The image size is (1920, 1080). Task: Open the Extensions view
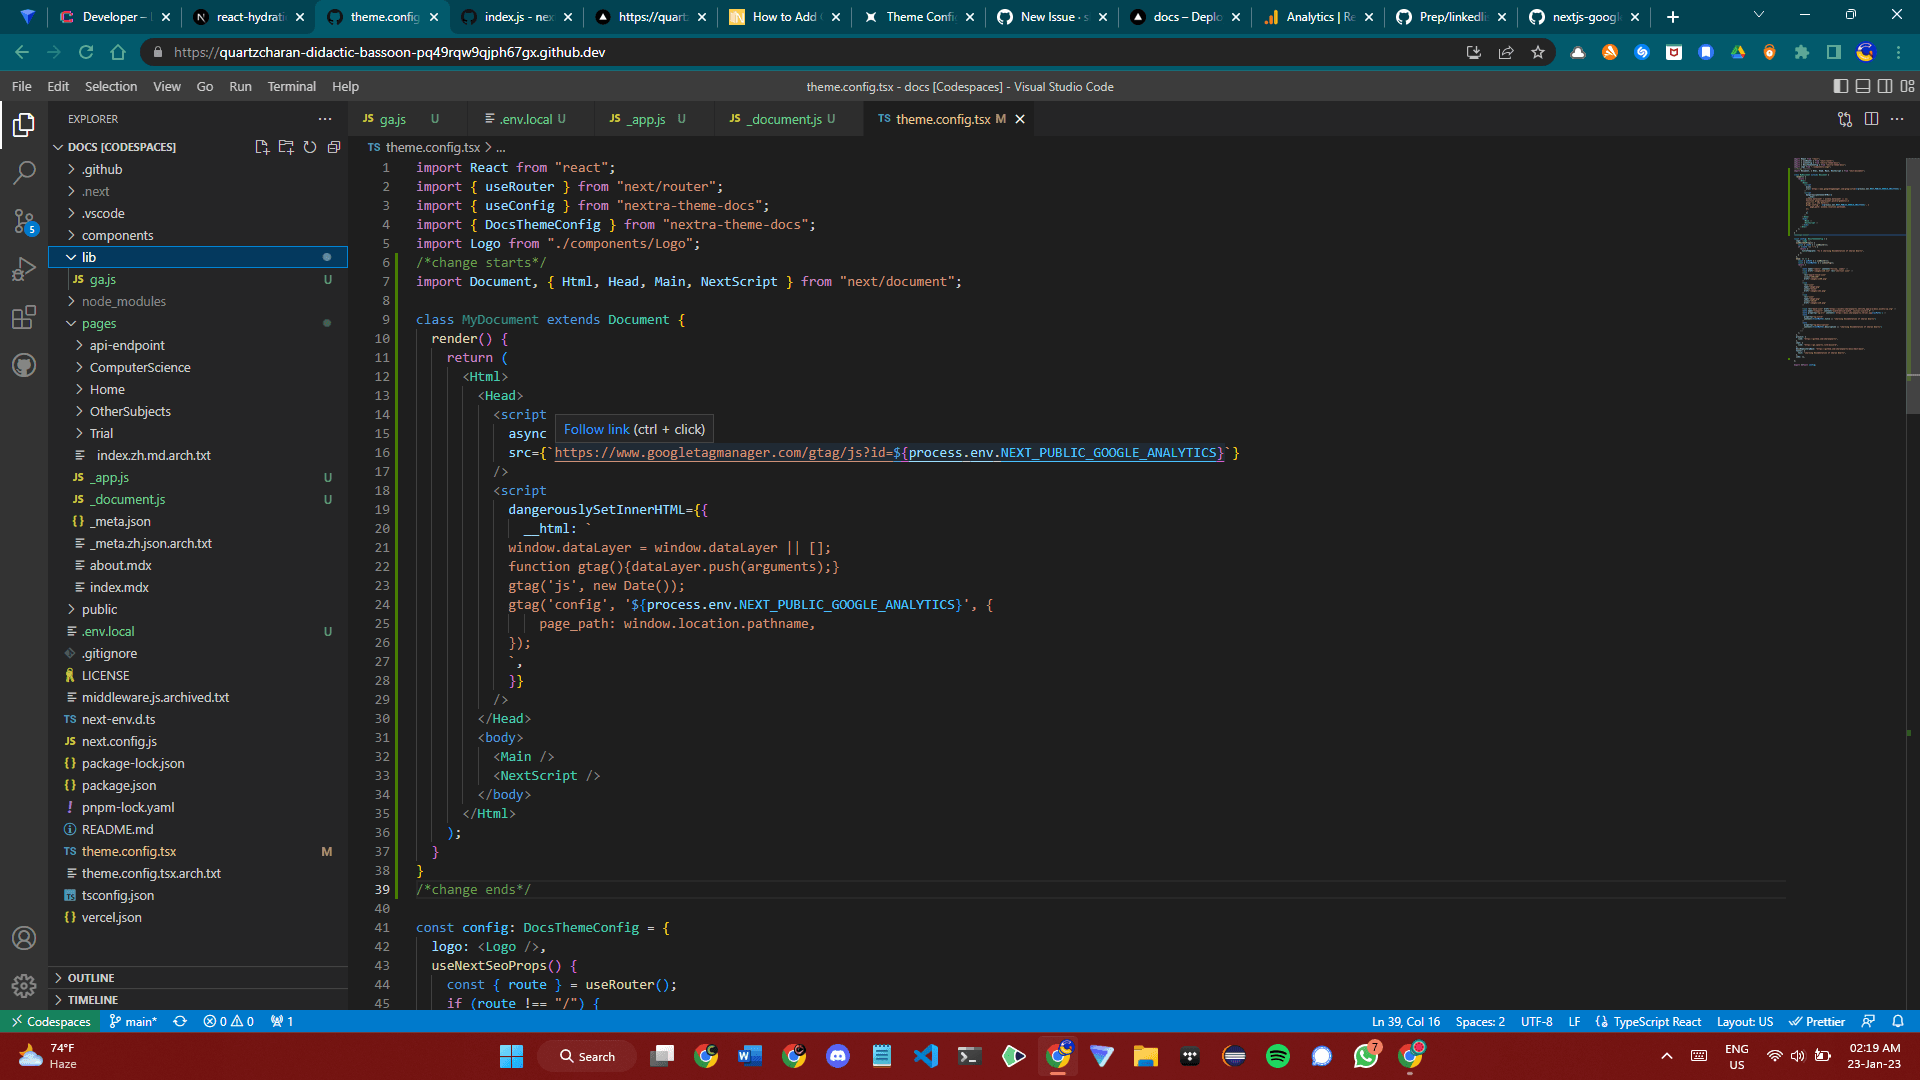(x=24, y=318)
